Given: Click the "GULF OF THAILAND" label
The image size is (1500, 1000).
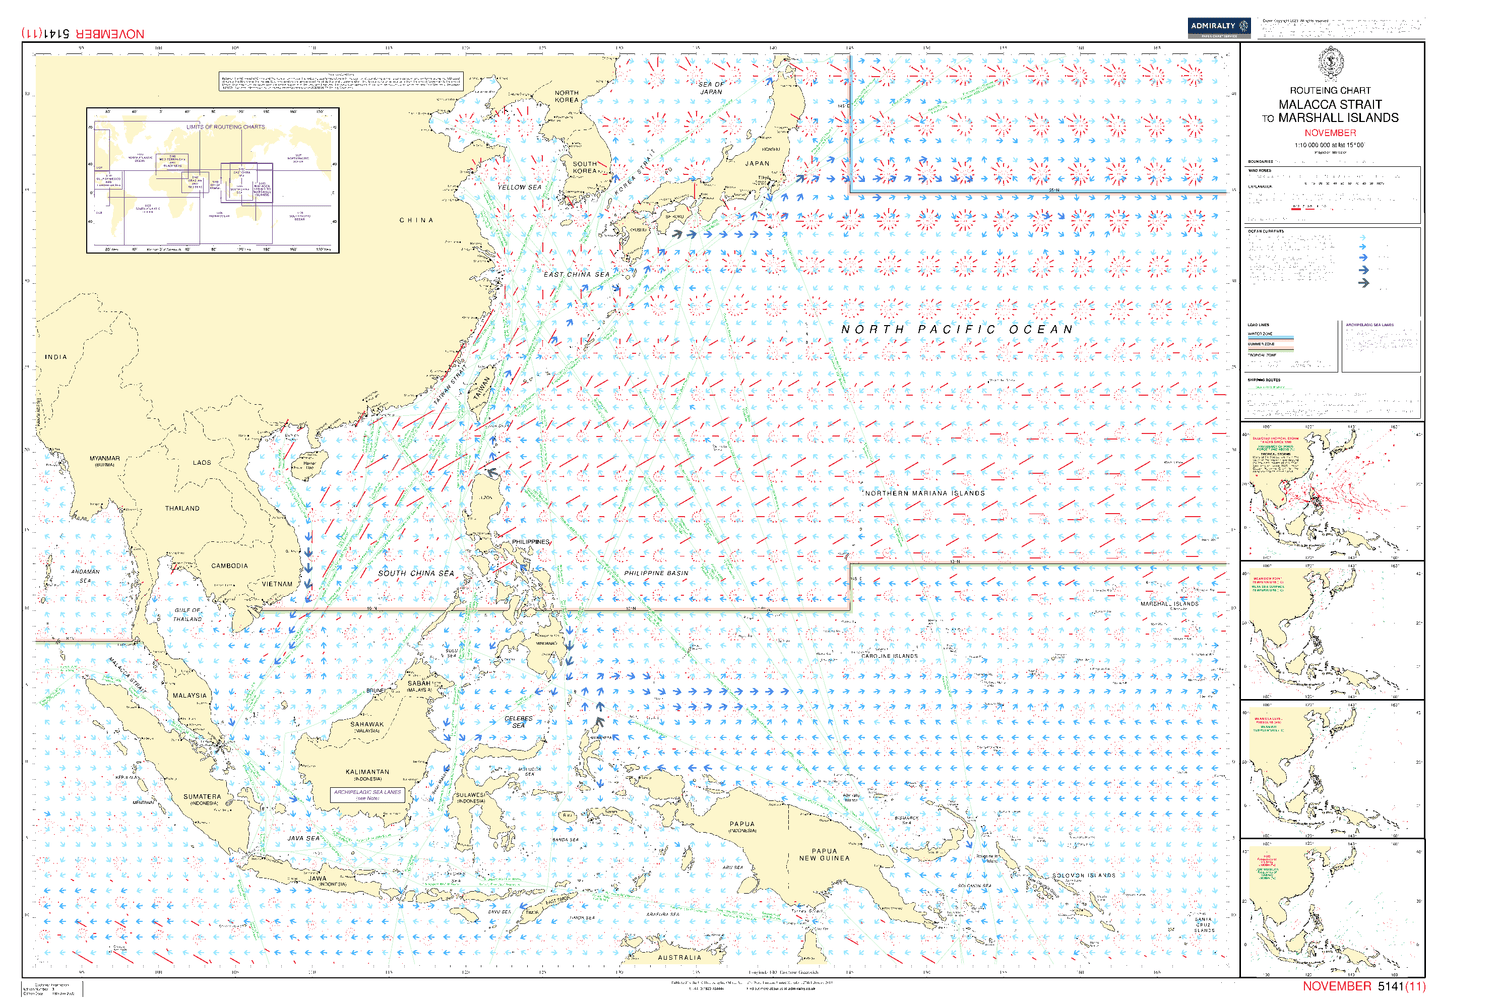Looking at the screenshot, I should coord(187,614).
